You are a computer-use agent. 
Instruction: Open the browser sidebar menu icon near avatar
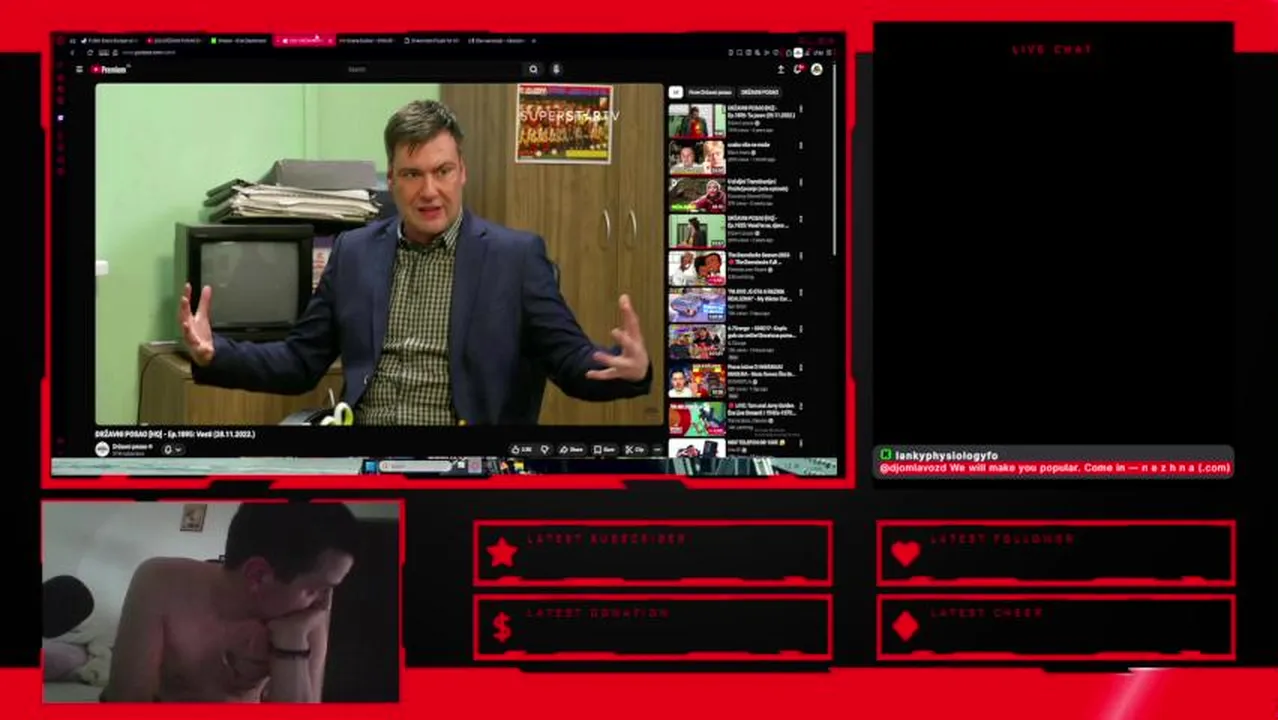[x=829, y=52]
